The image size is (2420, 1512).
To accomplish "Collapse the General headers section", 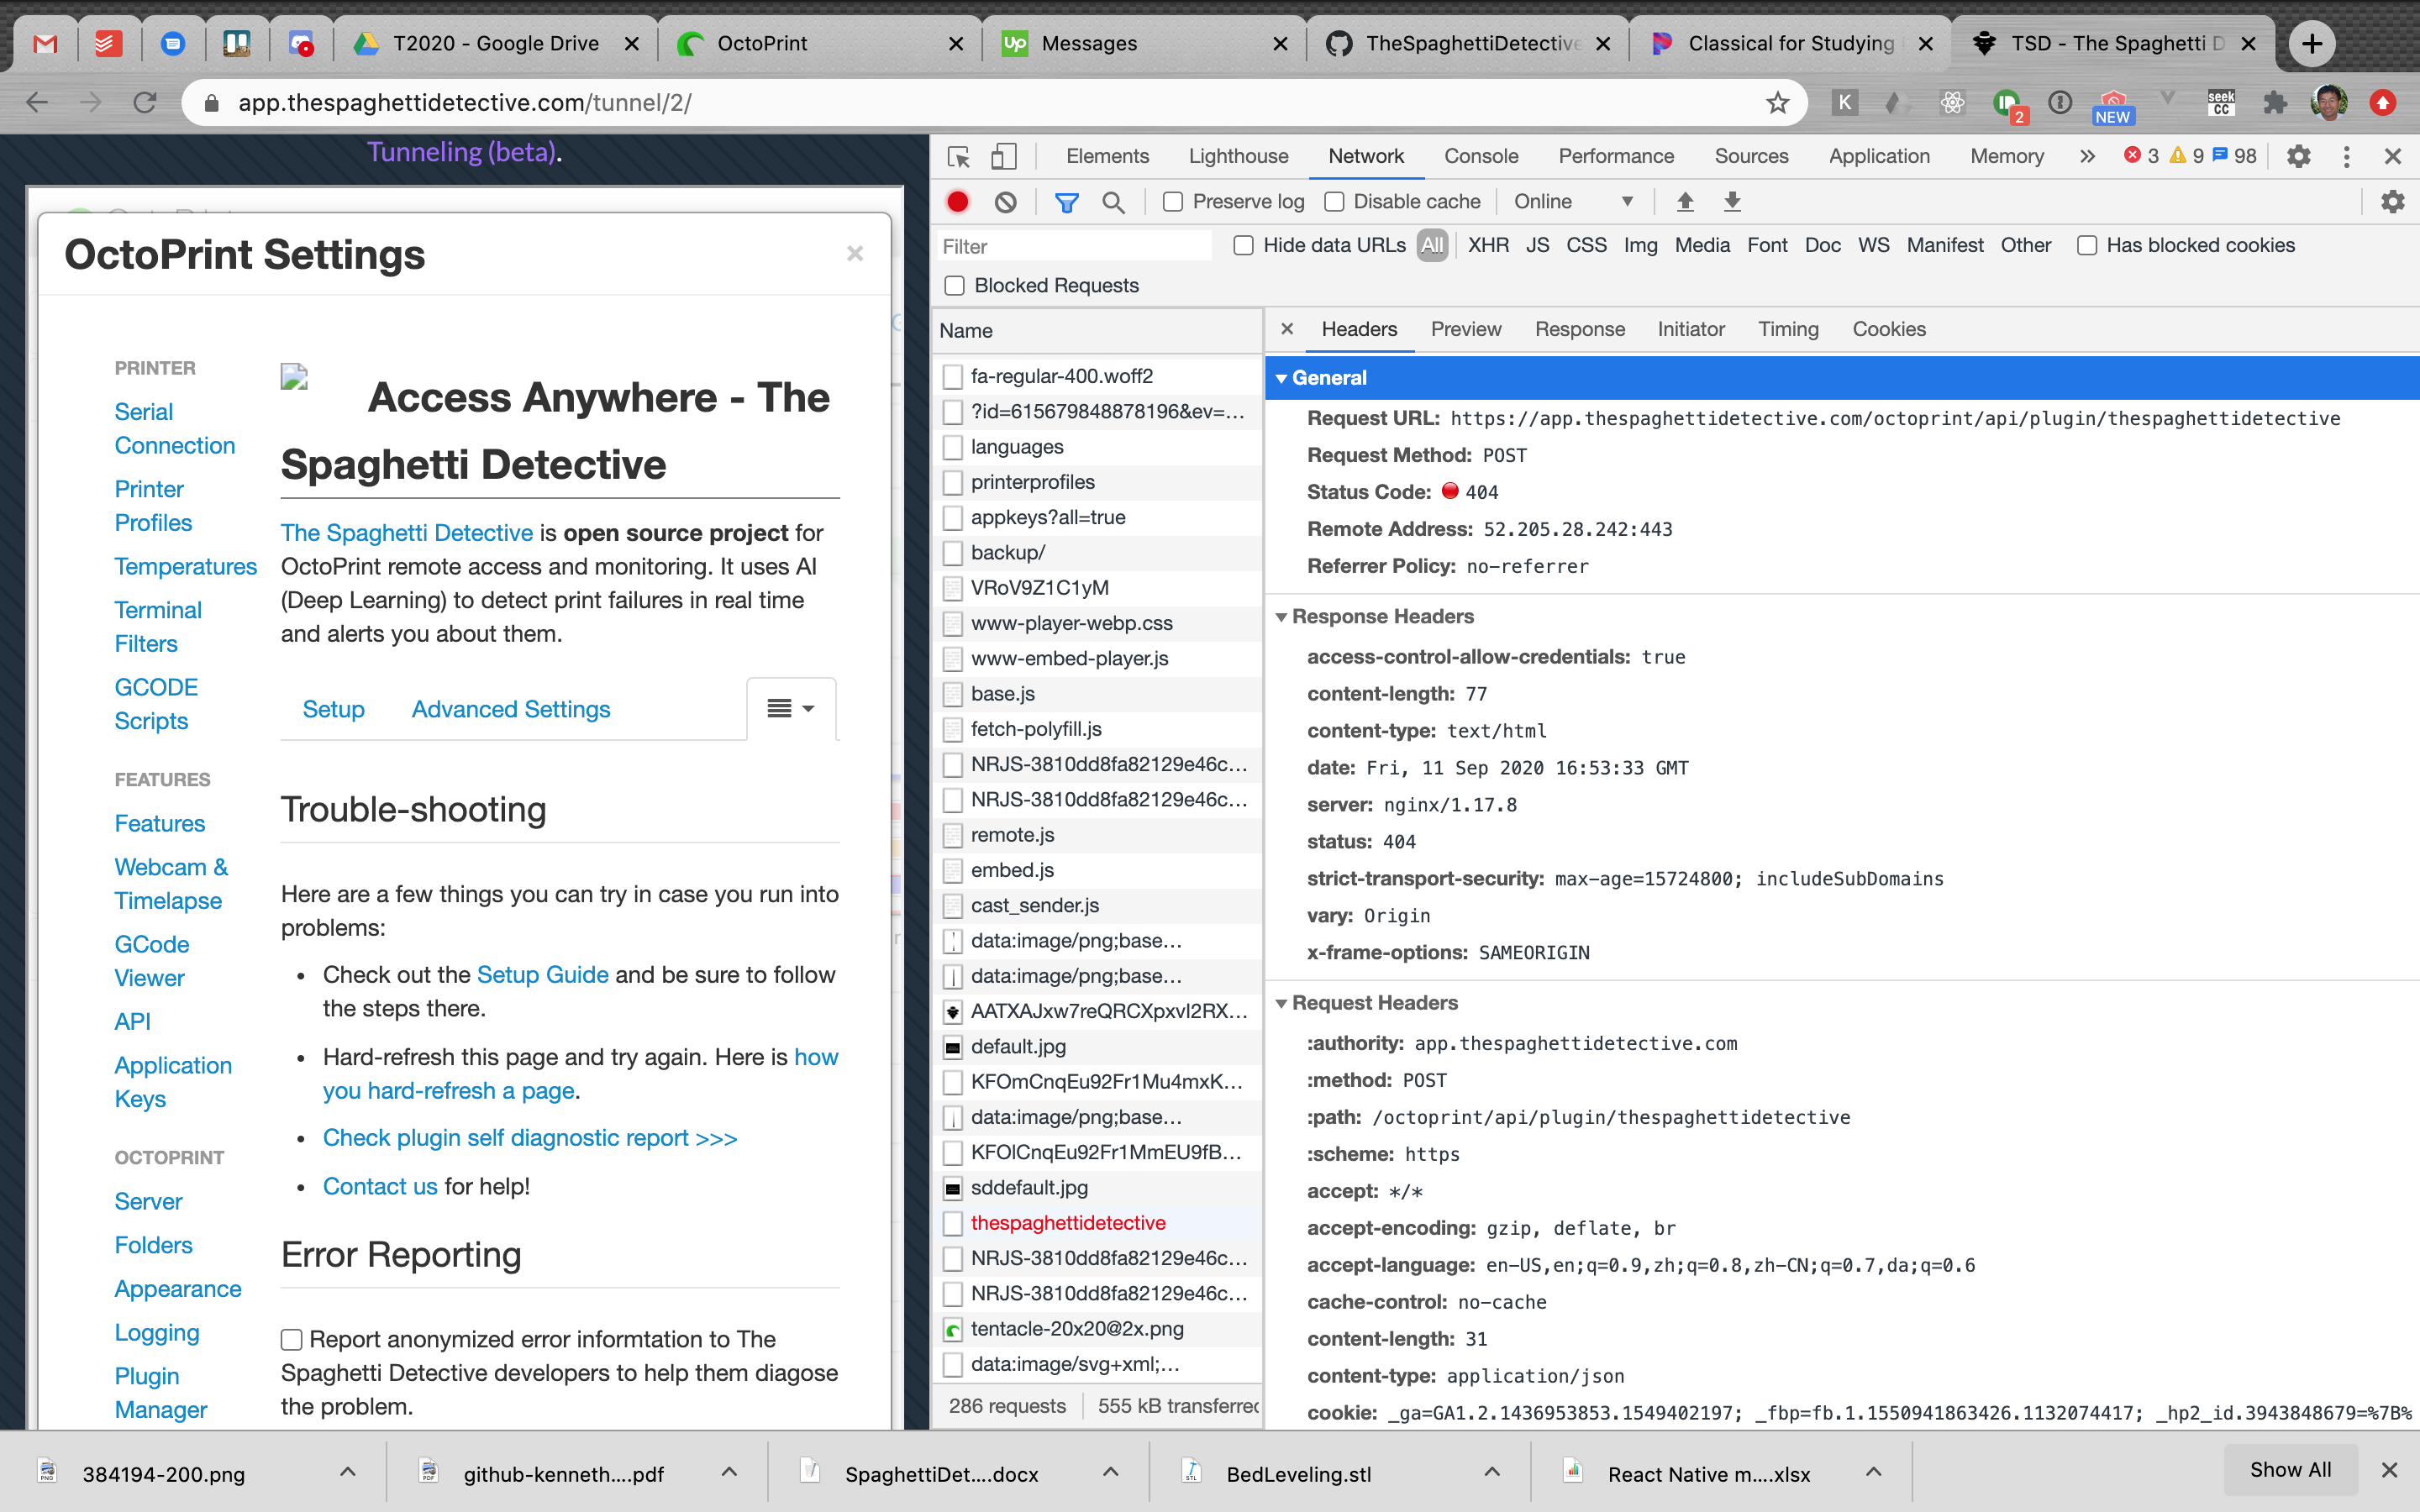I will (1280, 378).
